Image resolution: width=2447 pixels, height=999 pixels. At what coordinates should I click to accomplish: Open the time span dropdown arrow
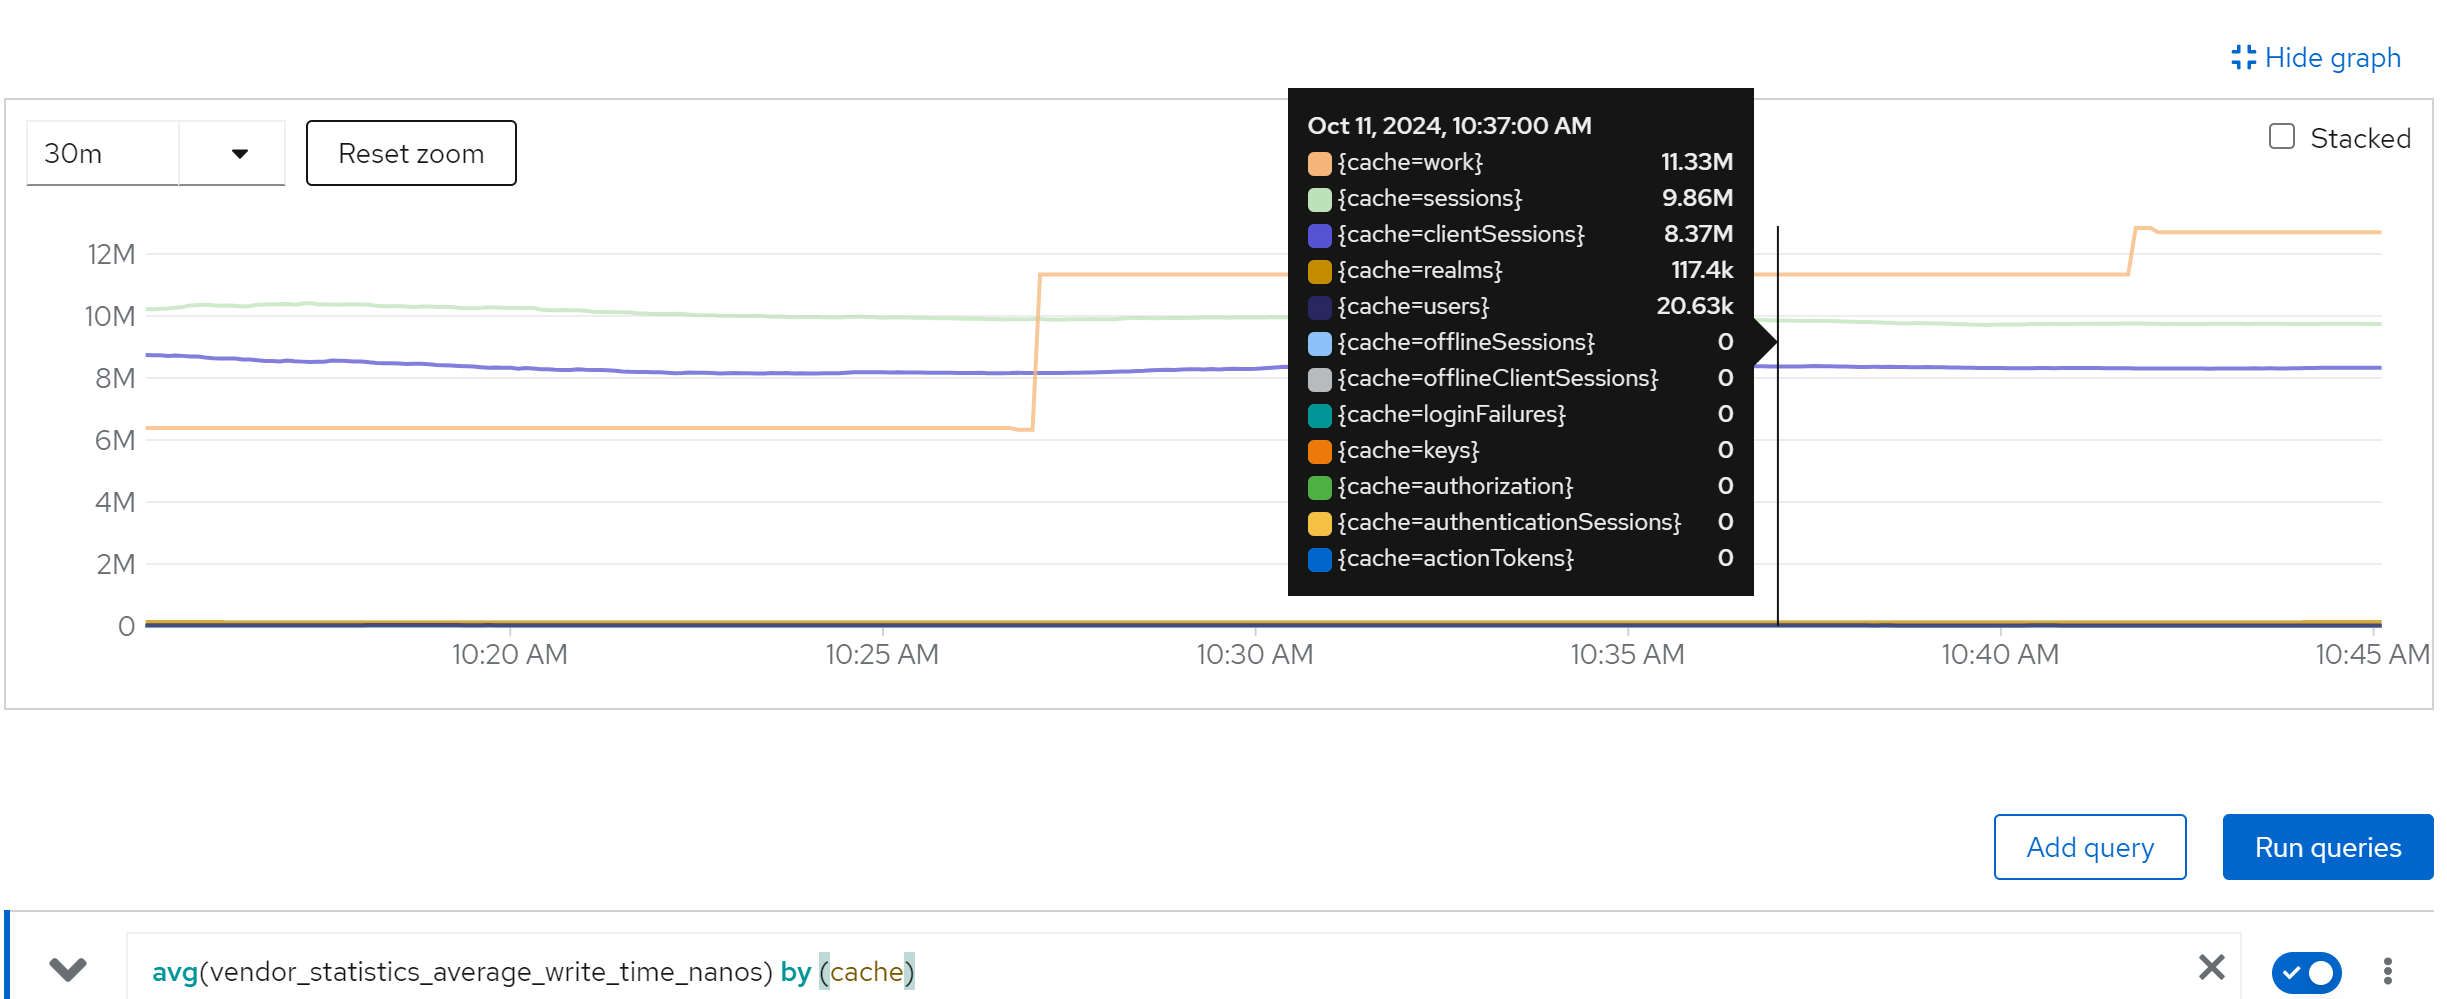click(x=239, y=154)
